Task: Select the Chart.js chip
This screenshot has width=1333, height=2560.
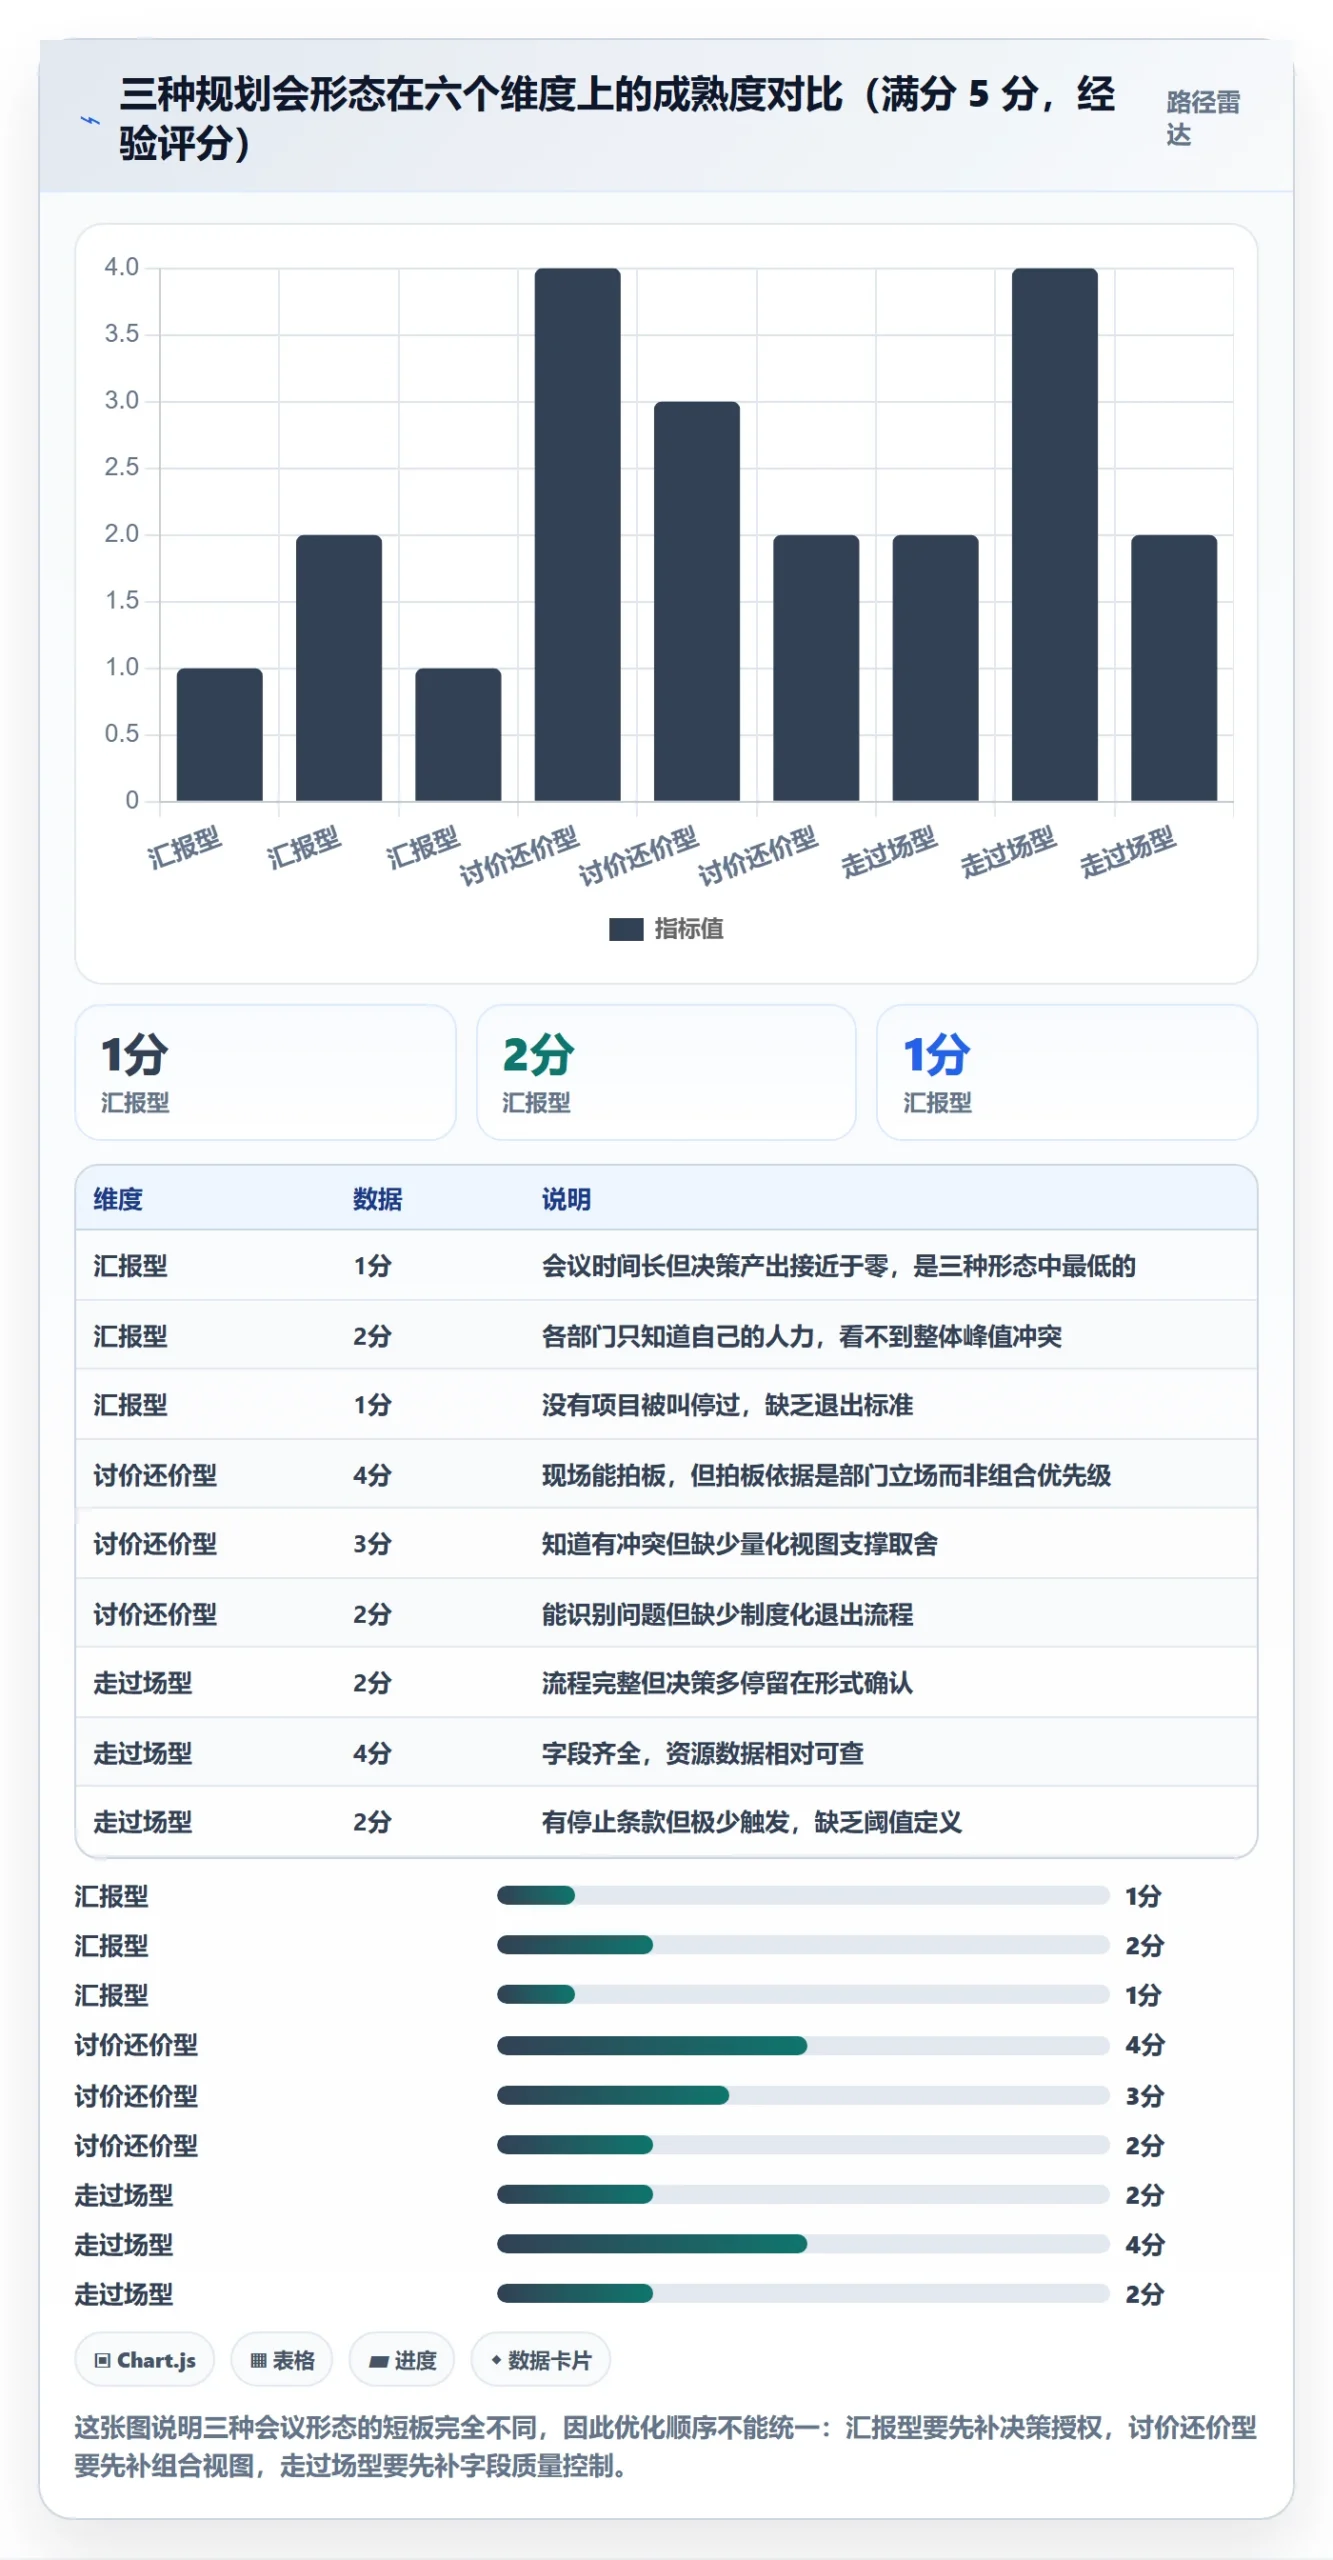Action: coord(145,2360)
